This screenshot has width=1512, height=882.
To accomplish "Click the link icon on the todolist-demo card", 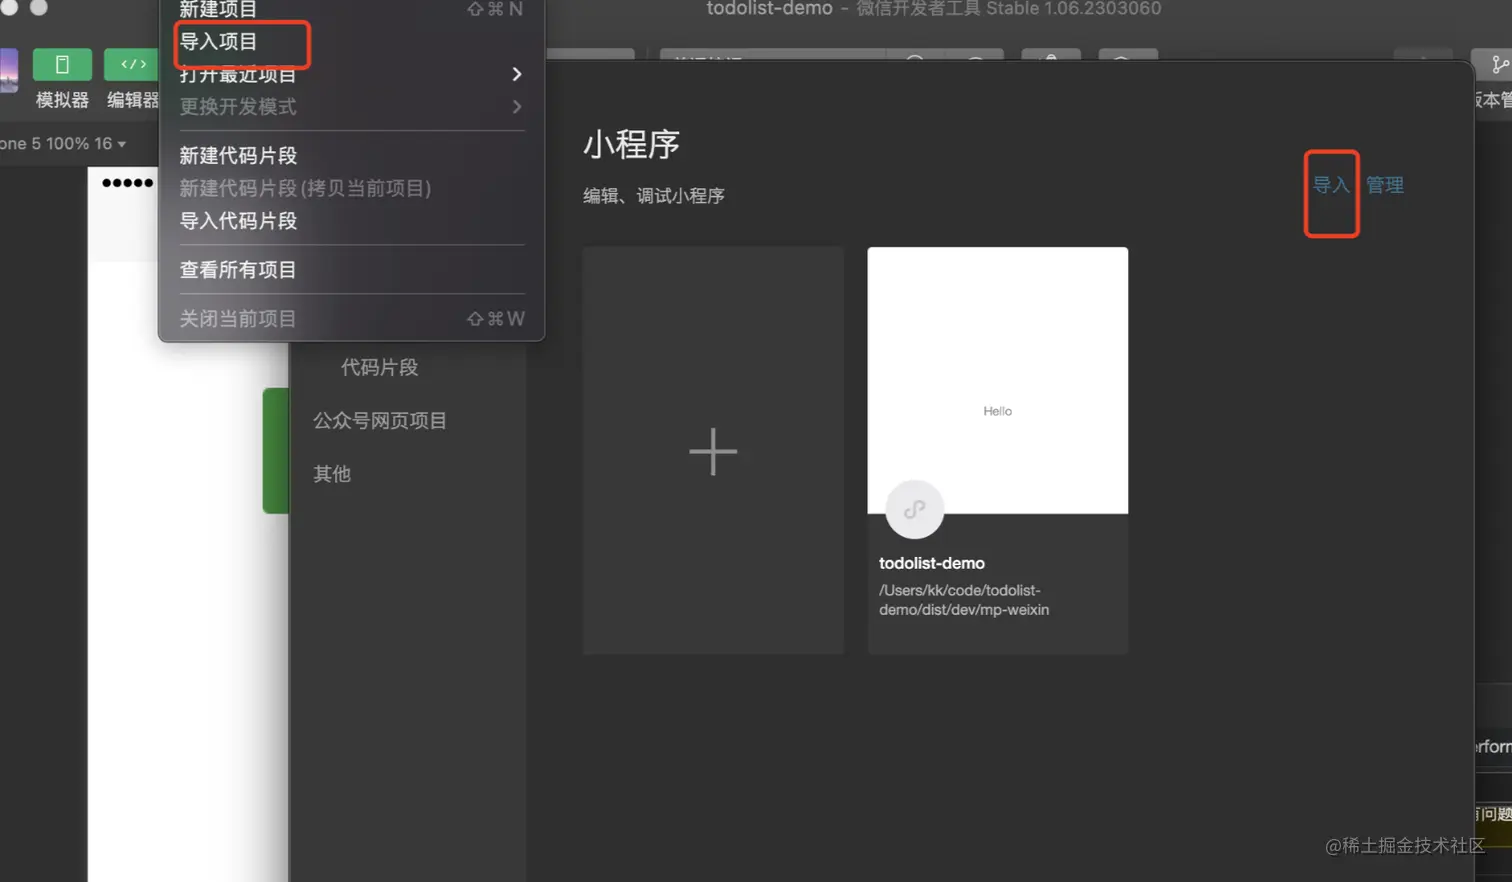I will 914,509.
